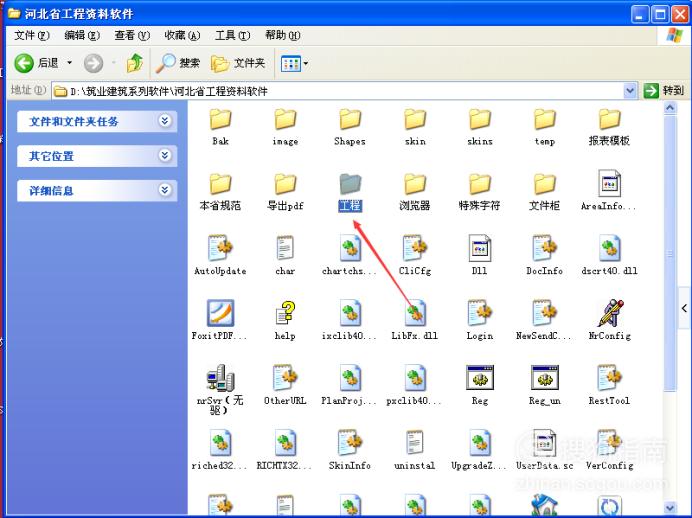Click the forward navigation button
The height and width of the screenshot is (518, 692).
tap(94, 63)
